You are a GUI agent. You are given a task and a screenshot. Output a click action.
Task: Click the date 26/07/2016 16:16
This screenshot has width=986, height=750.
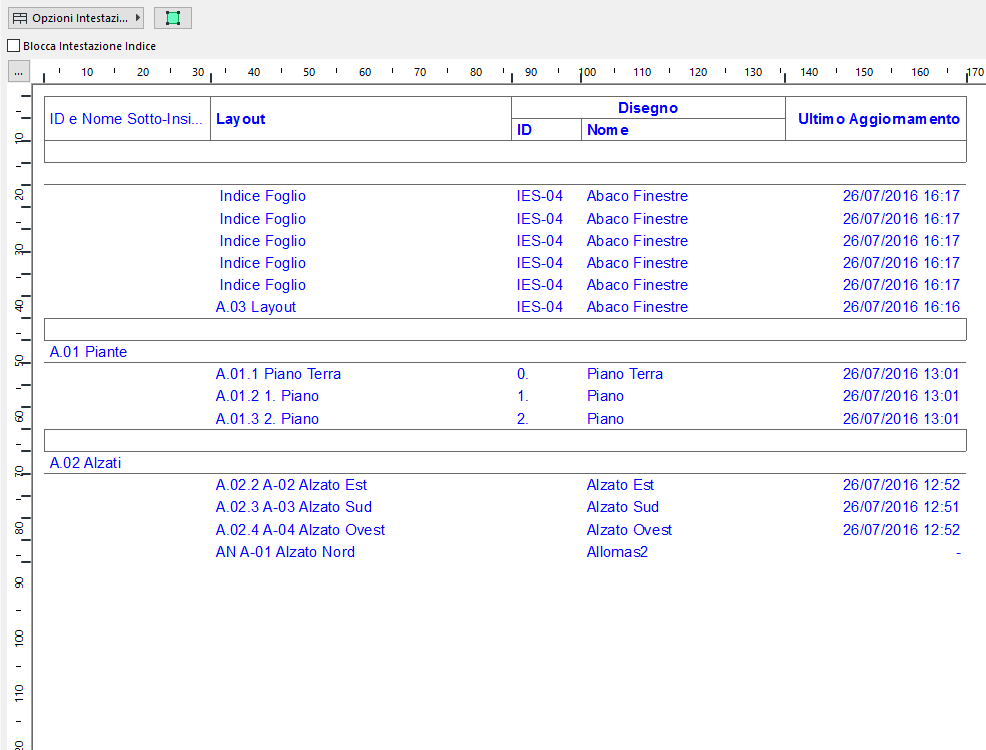coord(901,307)
